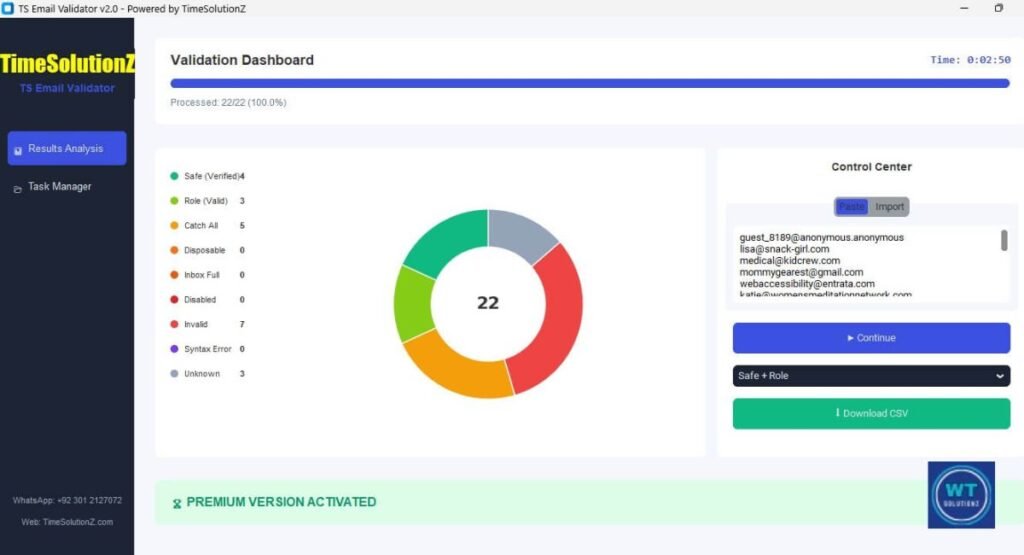Click the WhatsApp contact number
The image size is (1024, 555).
[x=67, y=500]
